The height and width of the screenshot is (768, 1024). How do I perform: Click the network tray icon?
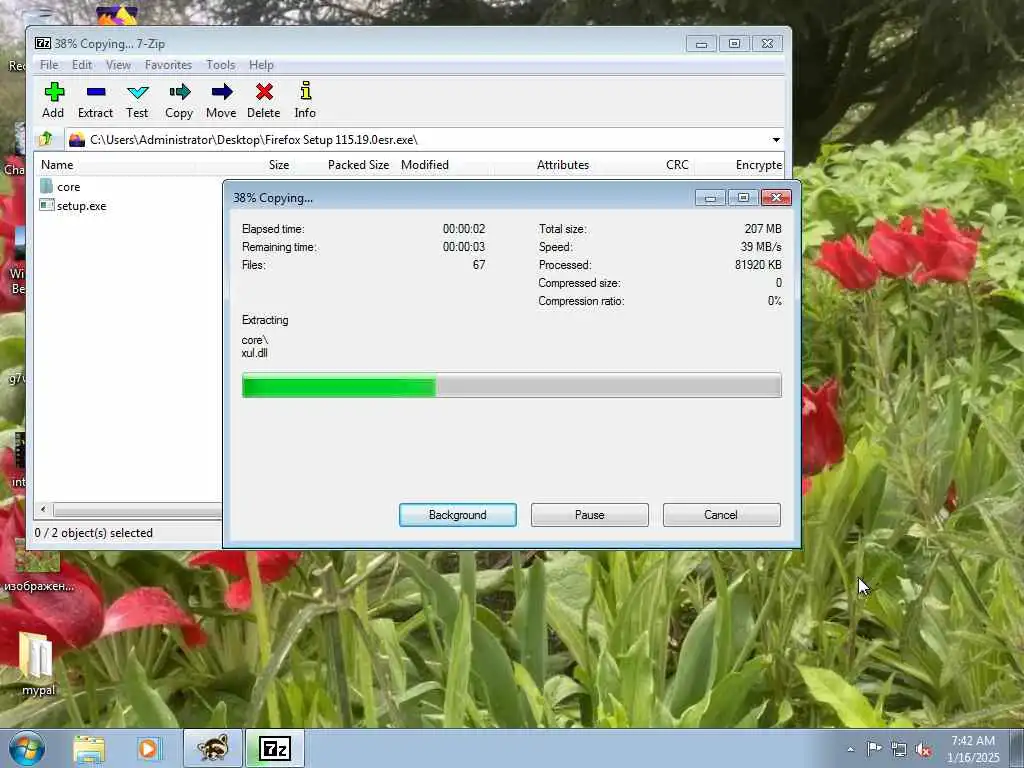tap(899, 750)
